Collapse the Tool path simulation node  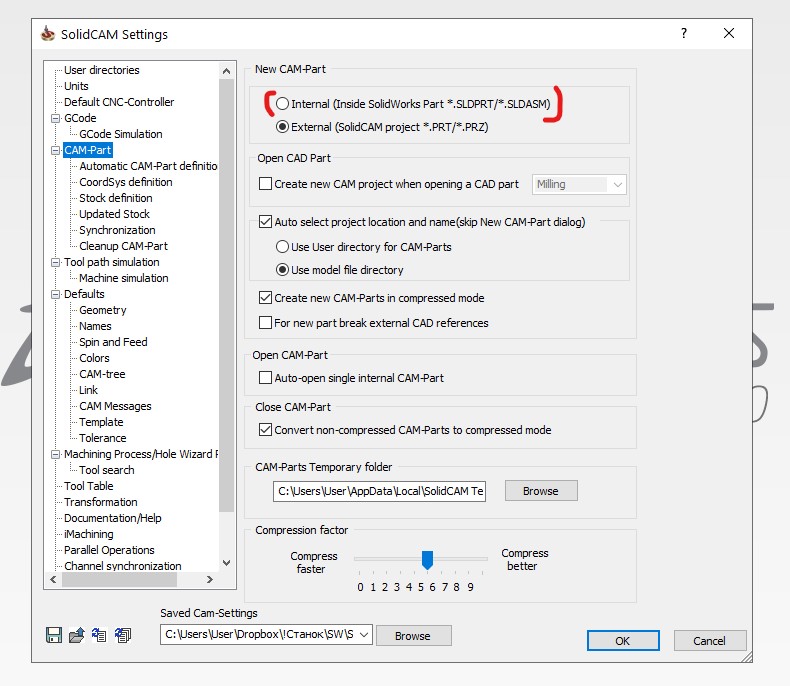coord(55,262)
